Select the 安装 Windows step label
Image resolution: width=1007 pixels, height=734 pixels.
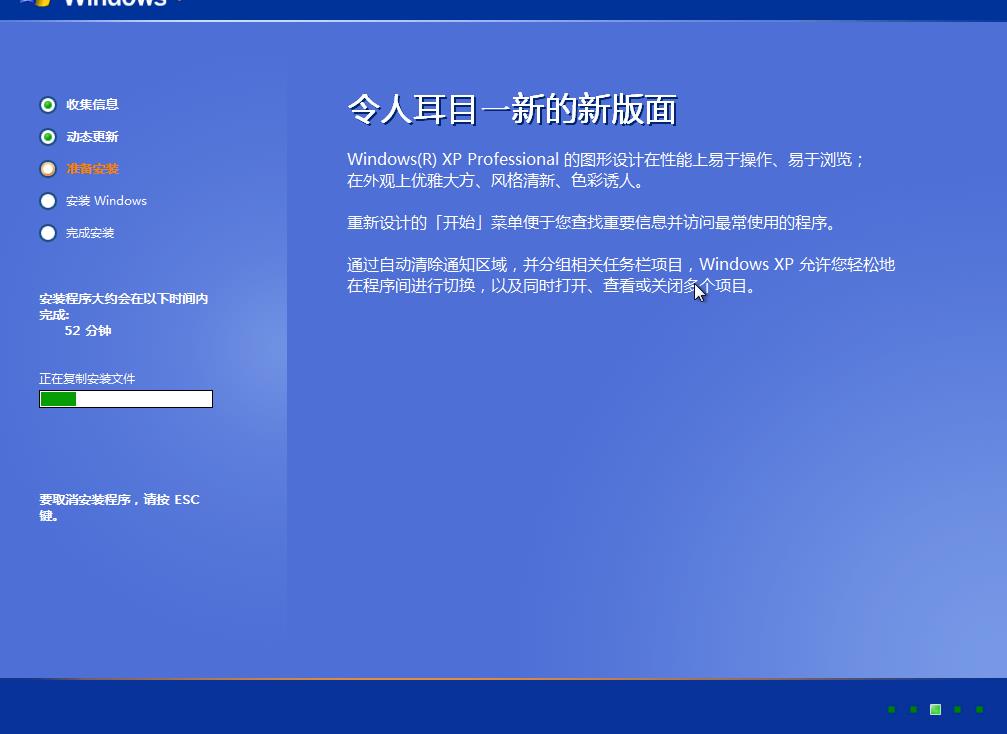(106, 201)
